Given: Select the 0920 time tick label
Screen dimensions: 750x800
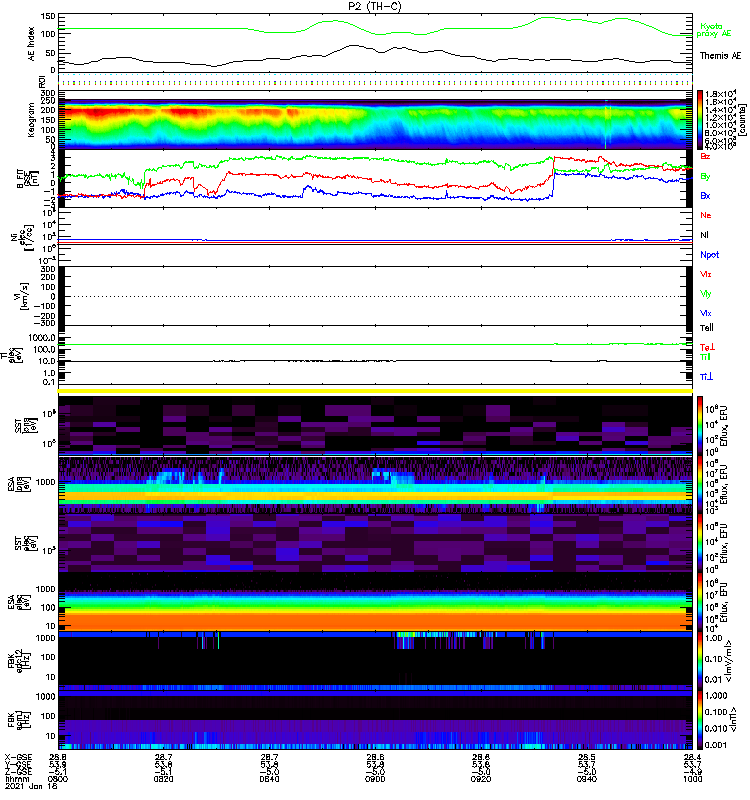Looking at the screenshot, I should [x=481, y=779].
